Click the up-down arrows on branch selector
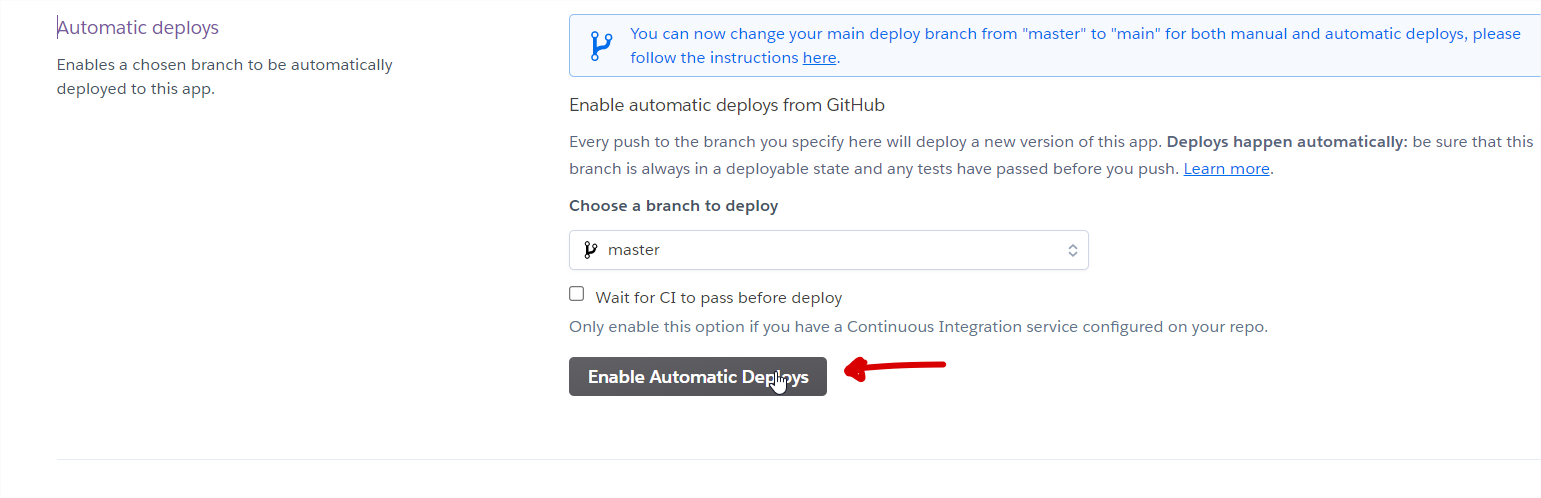 (1072, 250)
